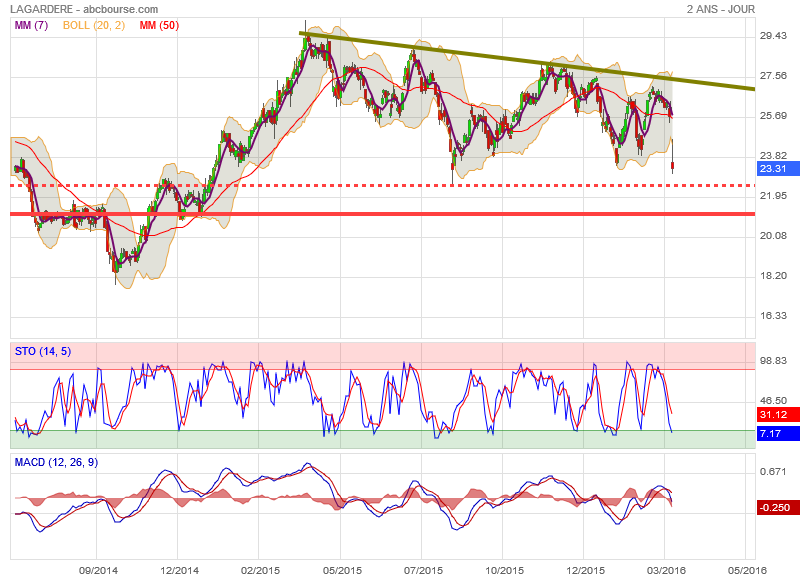Click the 2 ANS - JOUR period label
This screenshot has width=800, height=580.
point(720,9)
